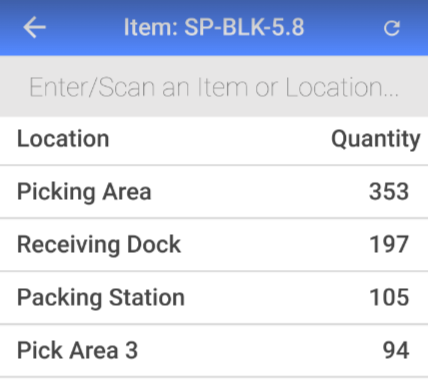Tap the quantity value 94

(x=396, y=351)
